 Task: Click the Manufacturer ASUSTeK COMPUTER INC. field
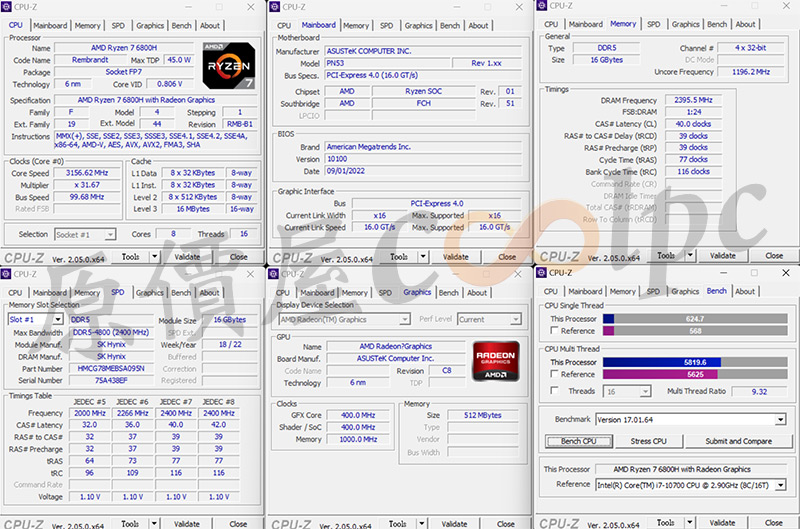pyautogui.click(x=423, y=51)
